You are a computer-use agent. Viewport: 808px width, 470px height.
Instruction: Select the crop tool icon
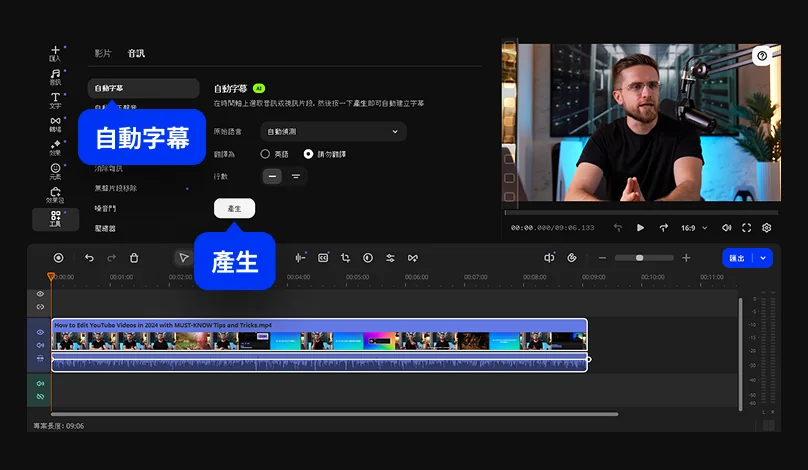[345, 258]
